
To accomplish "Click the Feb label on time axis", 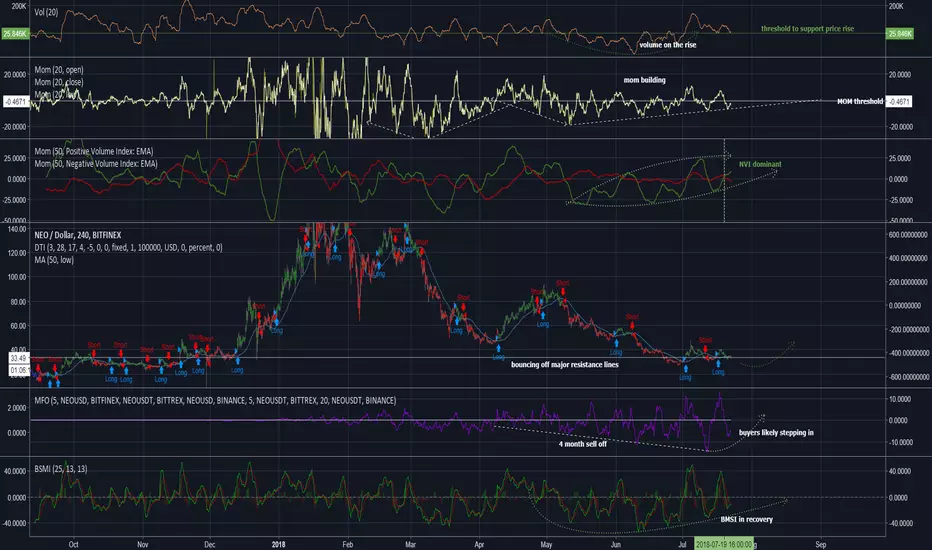I will 348,544.
